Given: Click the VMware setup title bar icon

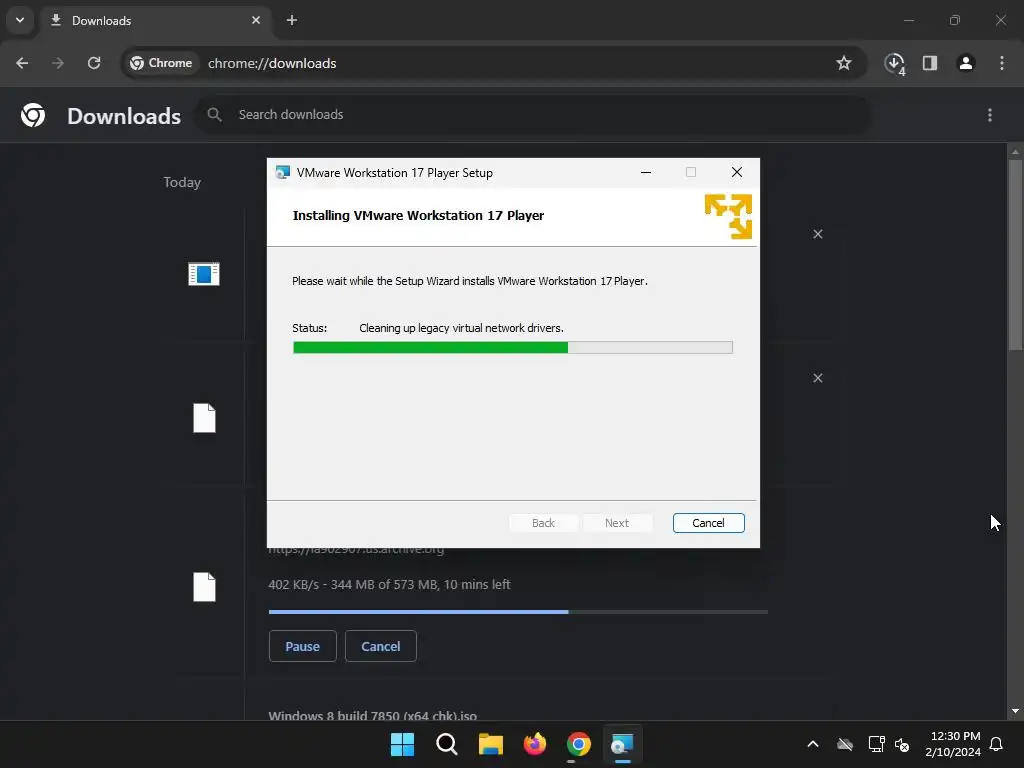Looking at the screenshot, I should coord(282,172).
